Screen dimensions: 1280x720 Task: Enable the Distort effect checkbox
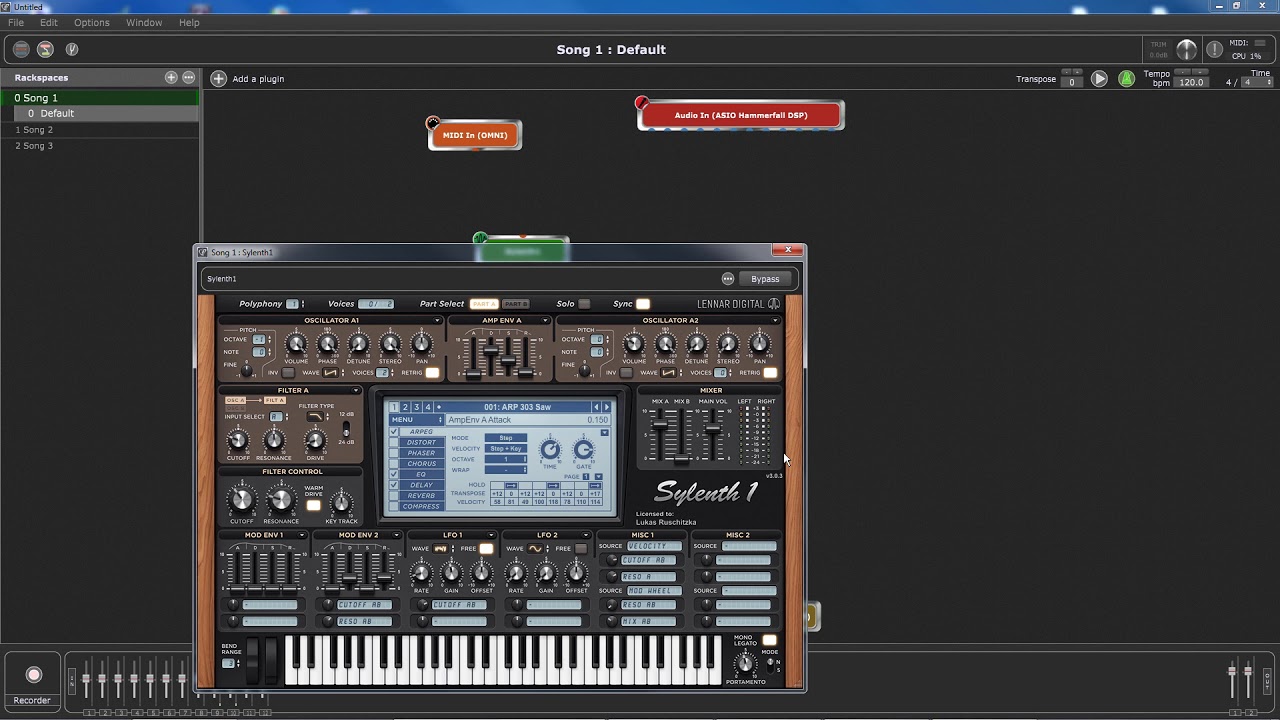click(x=394, y=442)
